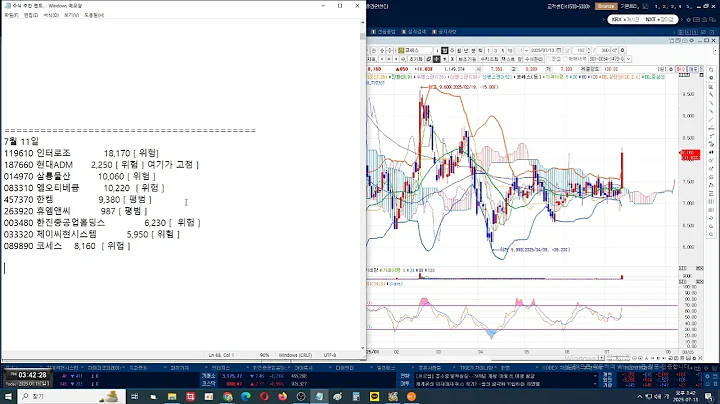Click the 089890 코세스 line in Notepad
This screenshot has width=720, height=404.
(67, 246)
